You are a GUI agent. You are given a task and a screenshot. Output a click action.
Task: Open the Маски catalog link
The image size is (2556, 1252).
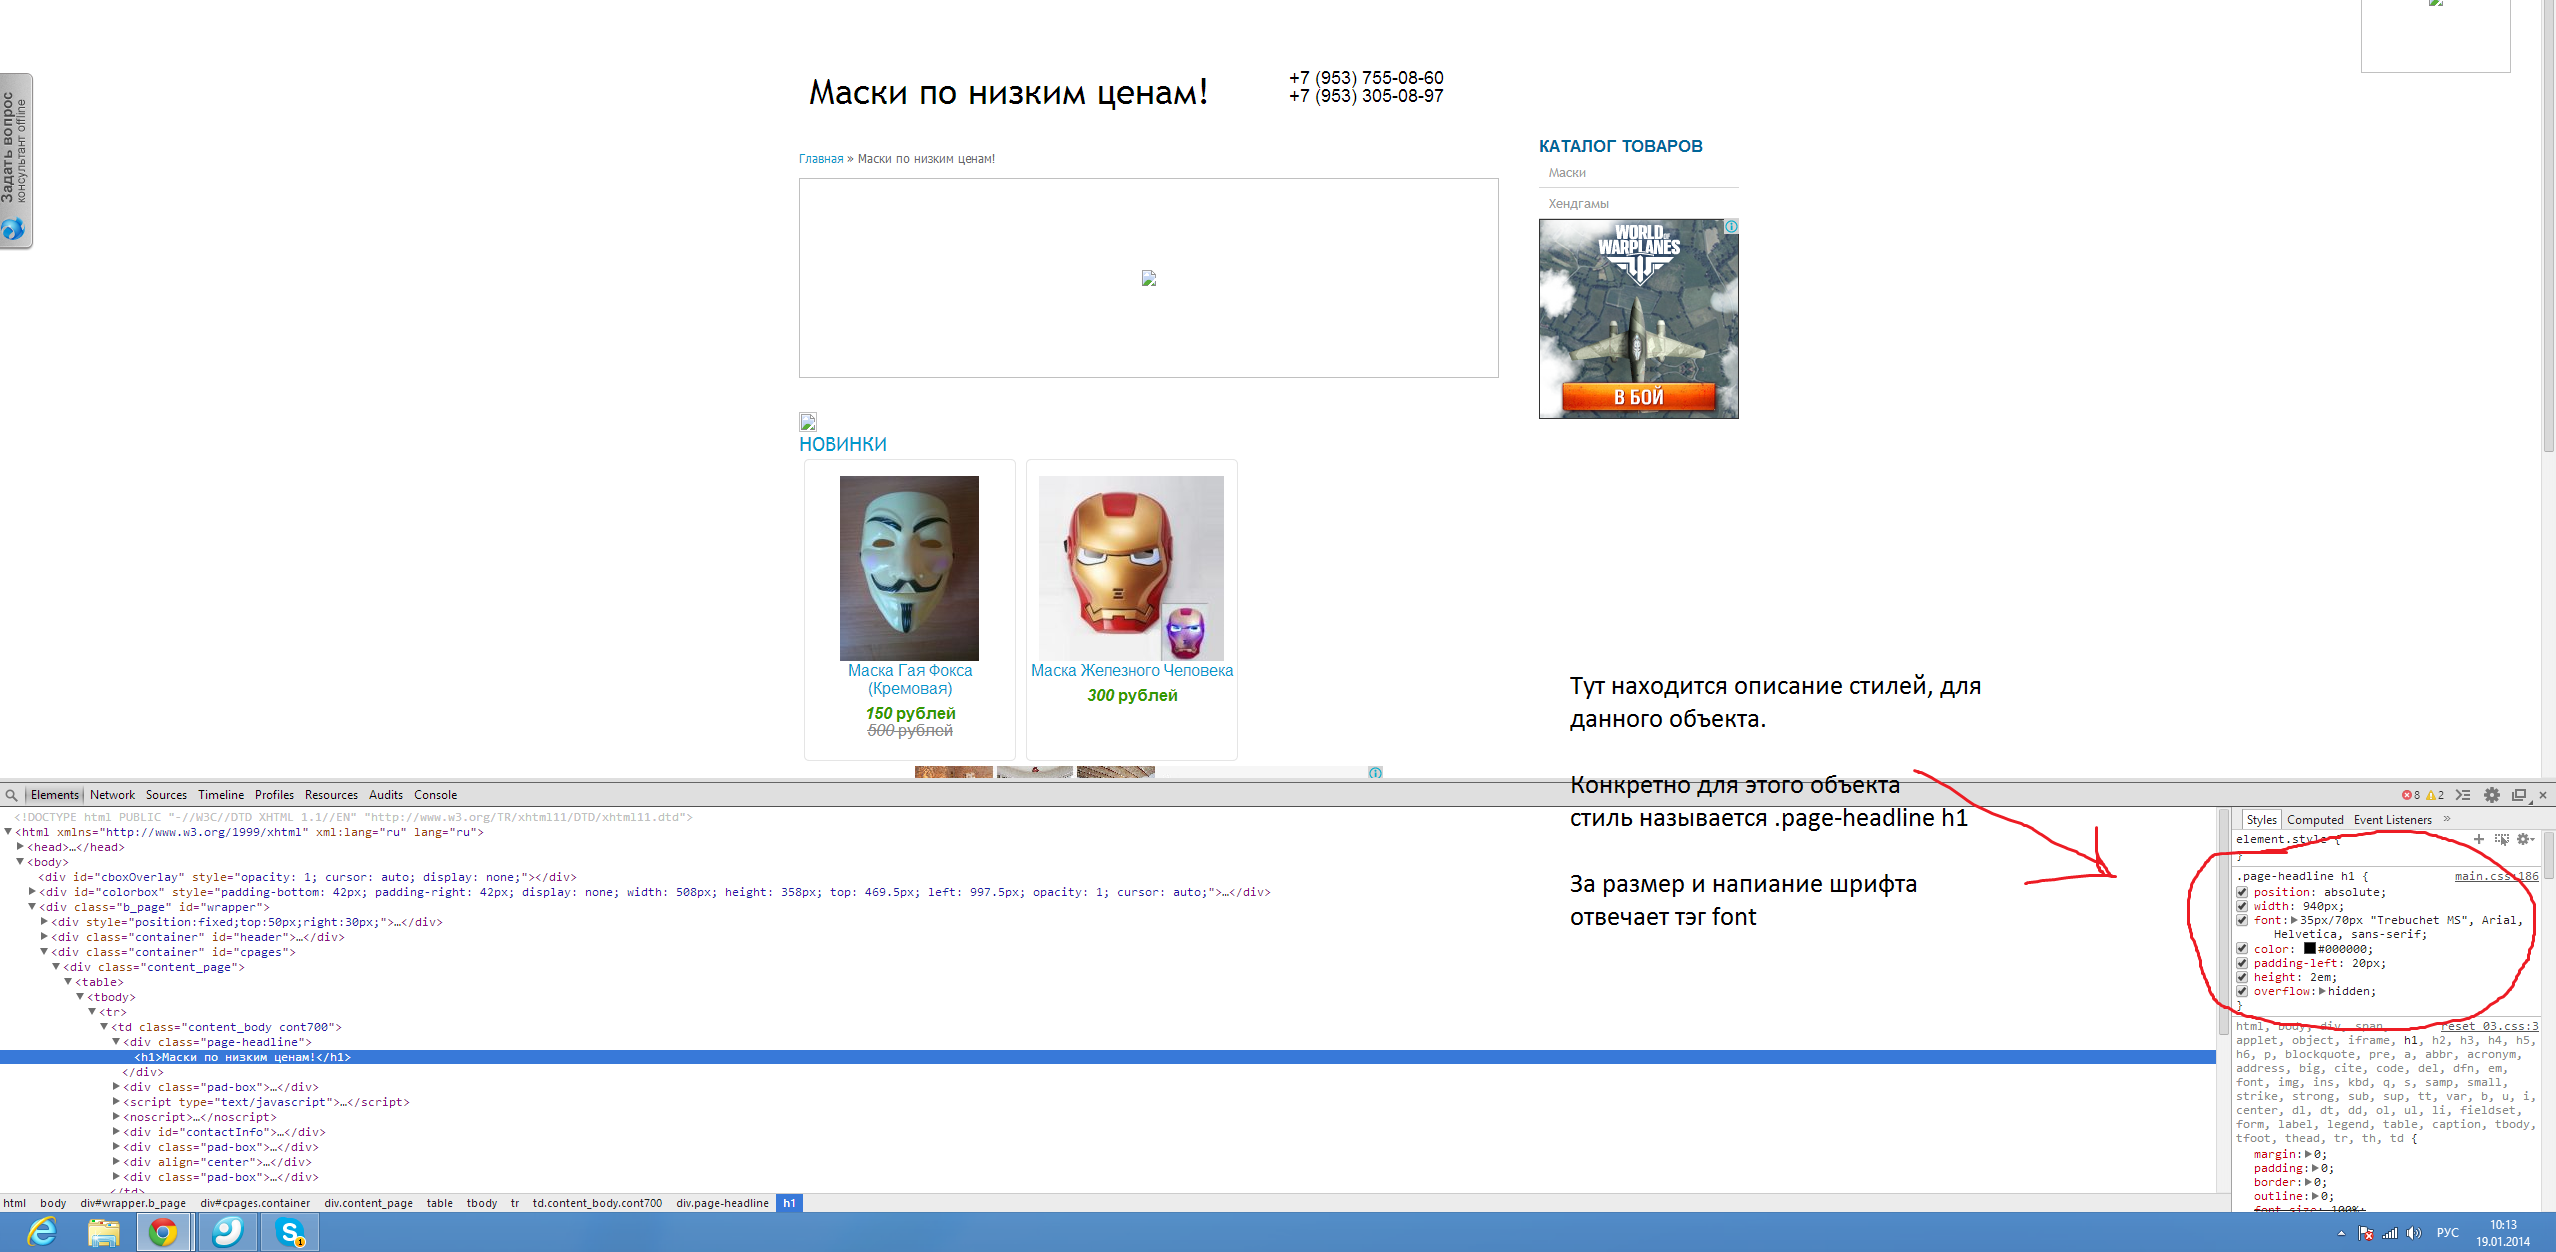(x=1567, y=173)
